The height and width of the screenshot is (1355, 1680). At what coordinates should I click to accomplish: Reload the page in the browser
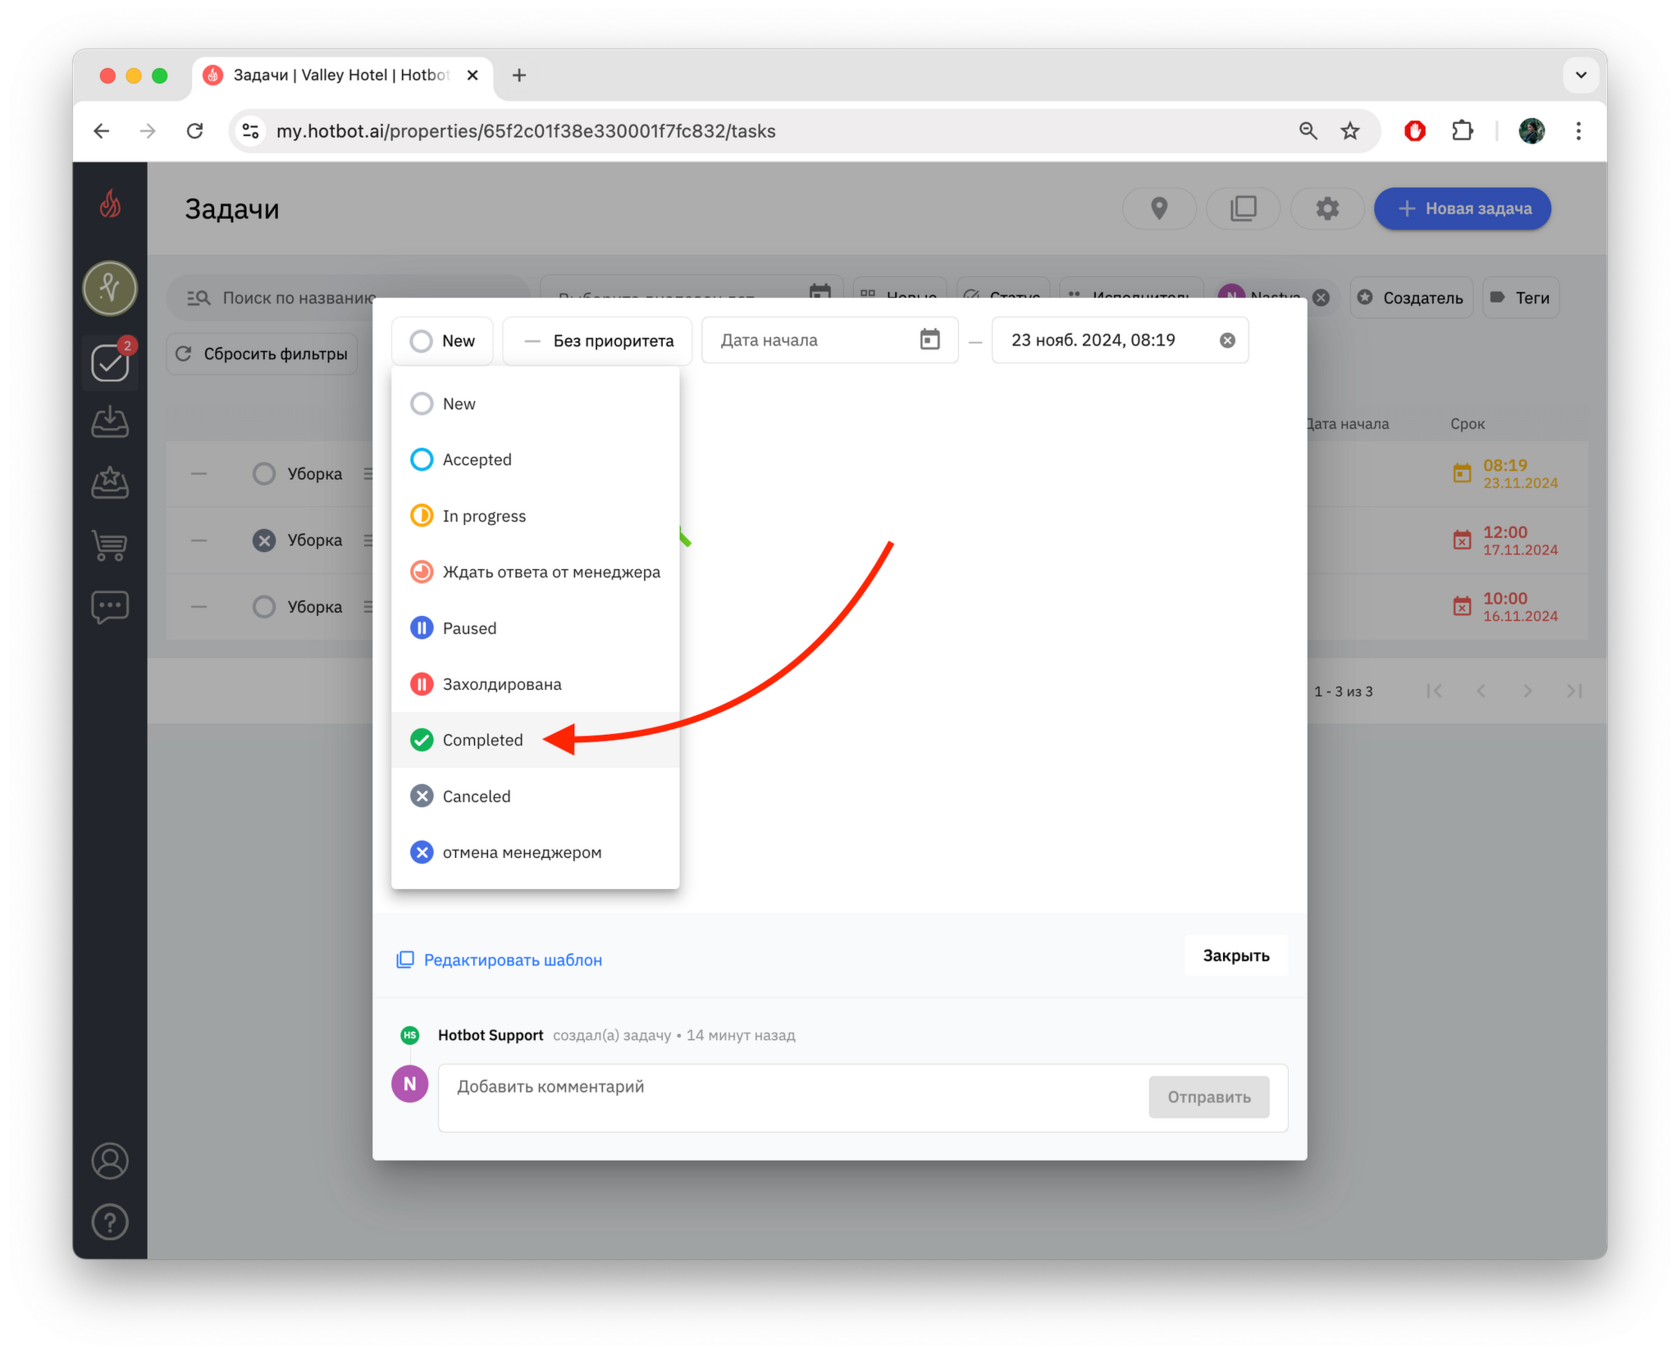(195, 131)
